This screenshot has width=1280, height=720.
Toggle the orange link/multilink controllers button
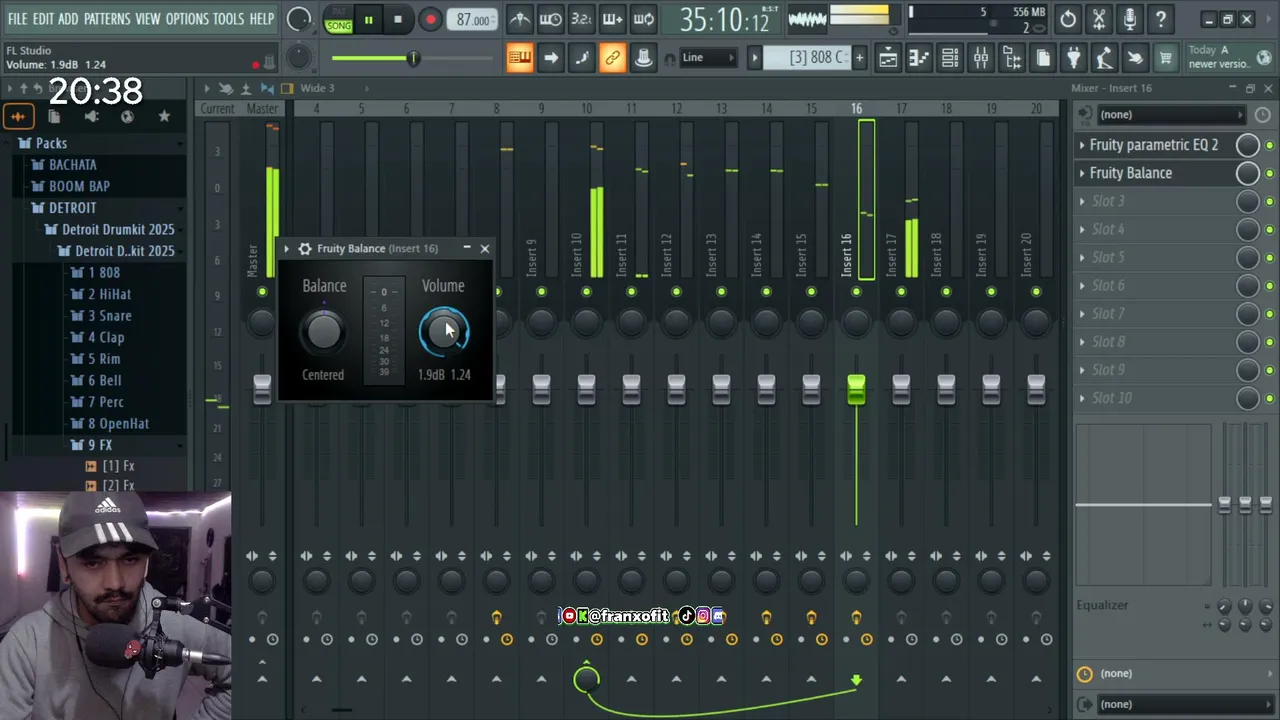[612, 58]
